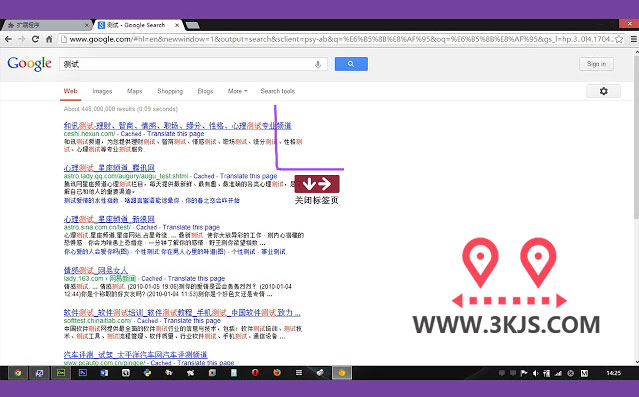Switch to the 扩展程序 extensions tab
The width and height of the screenshot is (639, 397).
coord(46,25)
